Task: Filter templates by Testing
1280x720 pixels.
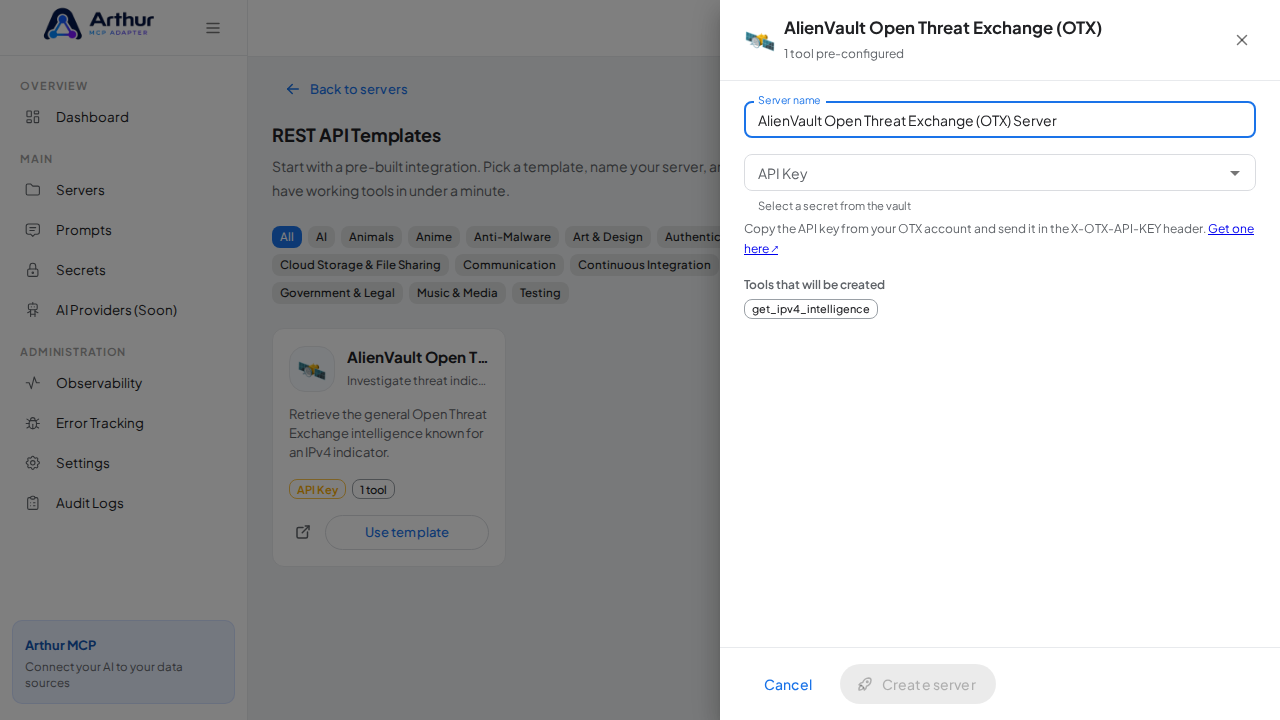Action: (540, 293)
